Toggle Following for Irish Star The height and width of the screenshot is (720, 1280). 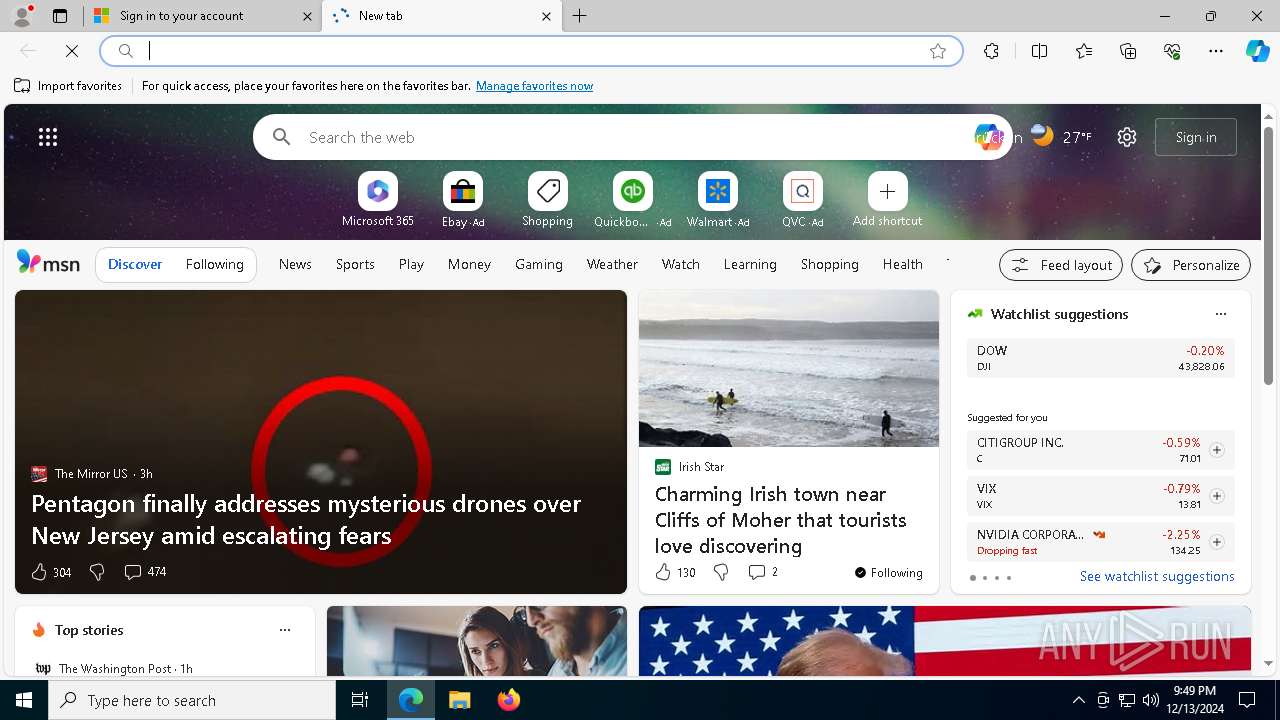(889, 572)
